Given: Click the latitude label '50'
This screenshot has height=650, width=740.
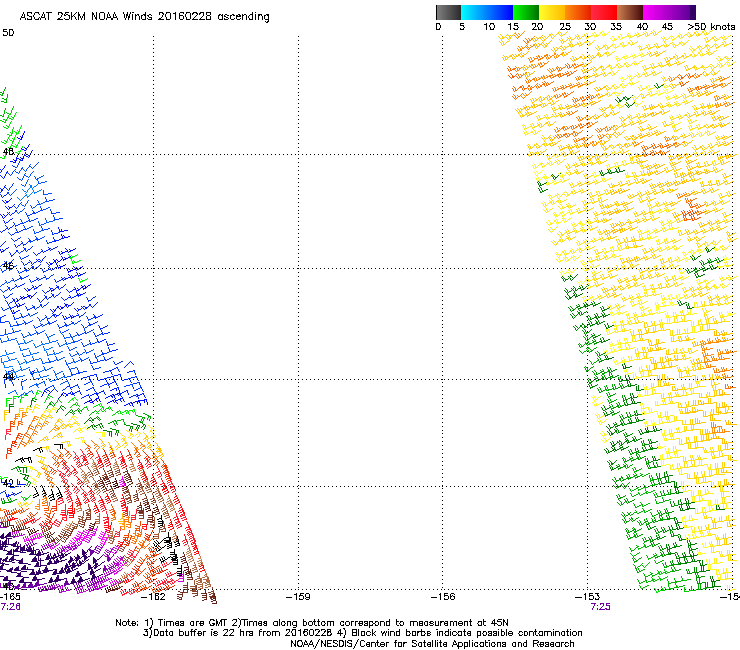Looking at the screenshot, I should pyautogui.click(x=8, y=33).
